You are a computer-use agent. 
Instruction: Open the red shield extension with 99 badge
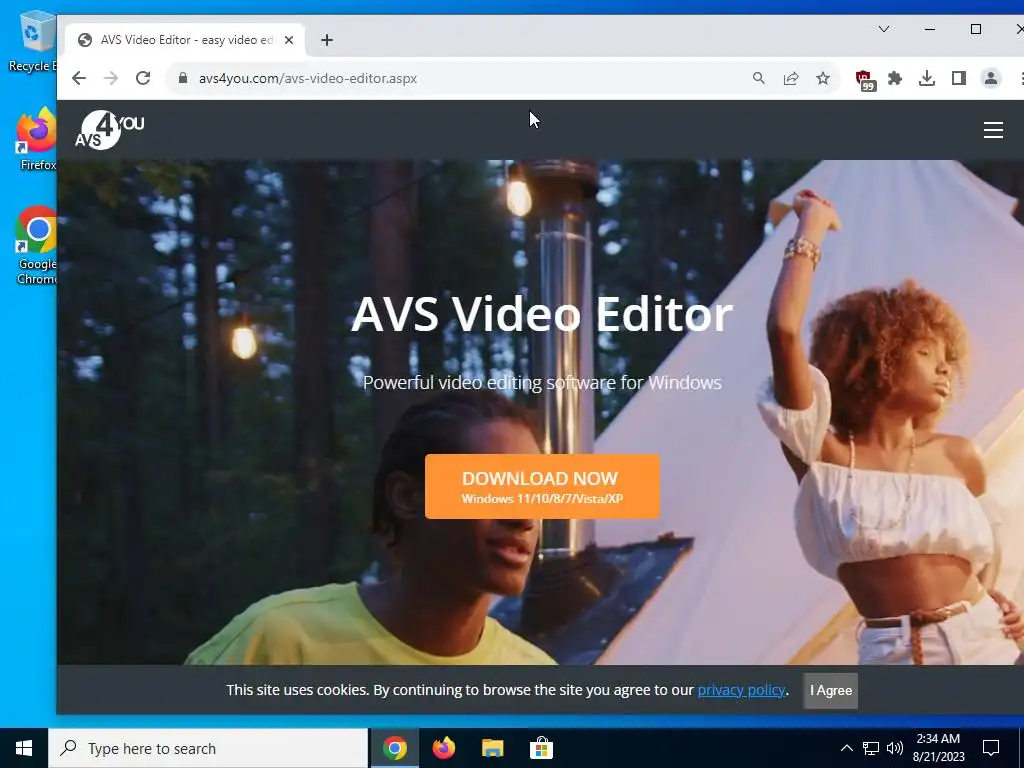865,80
